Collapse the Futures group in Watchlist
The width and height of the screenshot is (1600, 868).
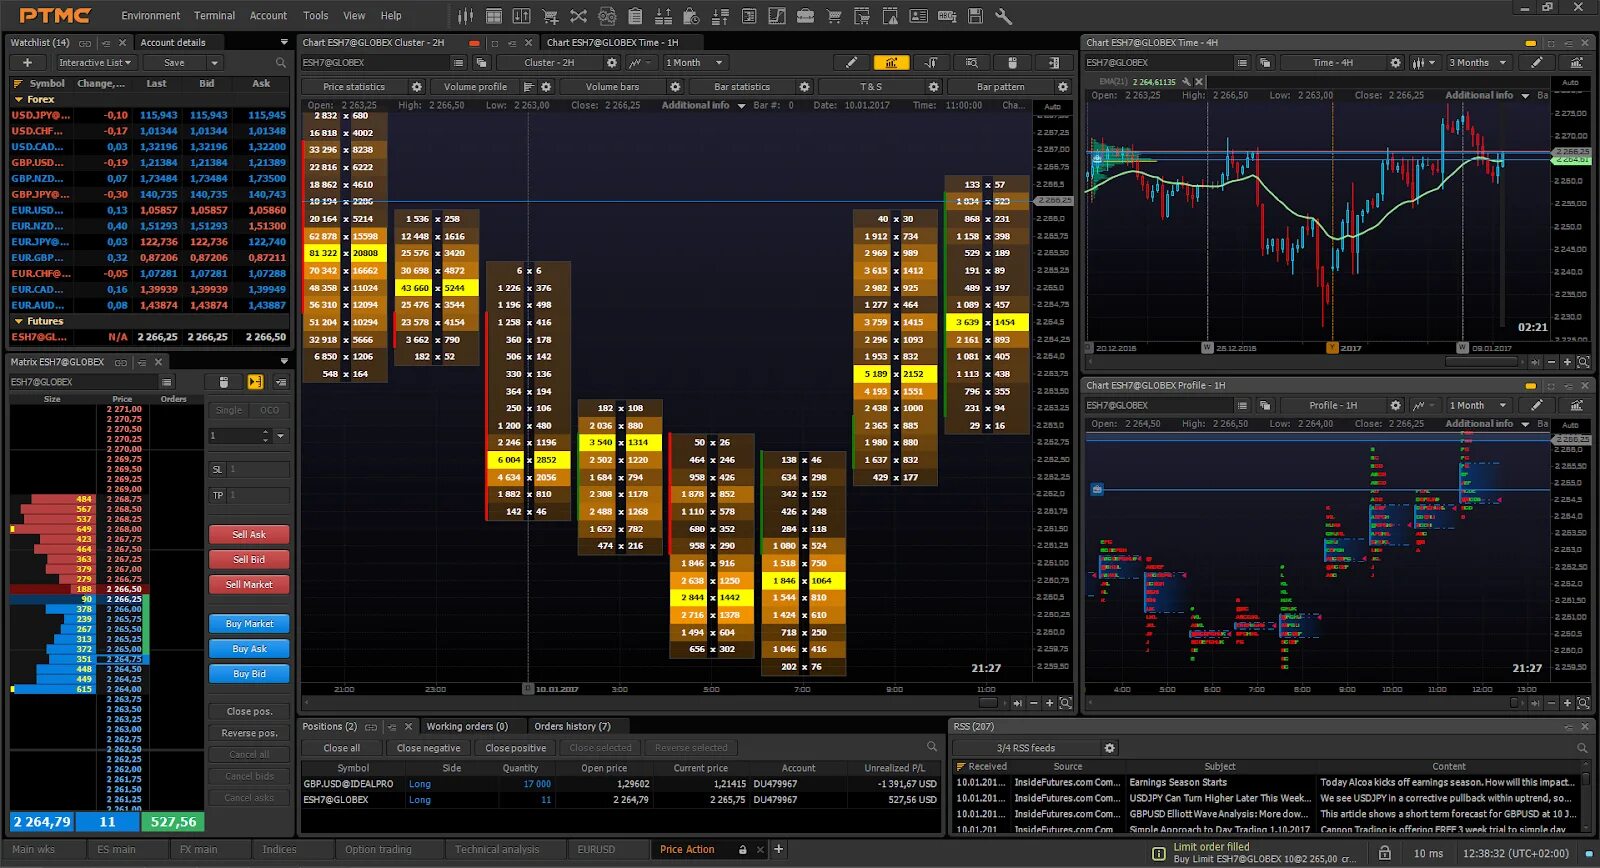pyautogui.click(x=19, y=322)
